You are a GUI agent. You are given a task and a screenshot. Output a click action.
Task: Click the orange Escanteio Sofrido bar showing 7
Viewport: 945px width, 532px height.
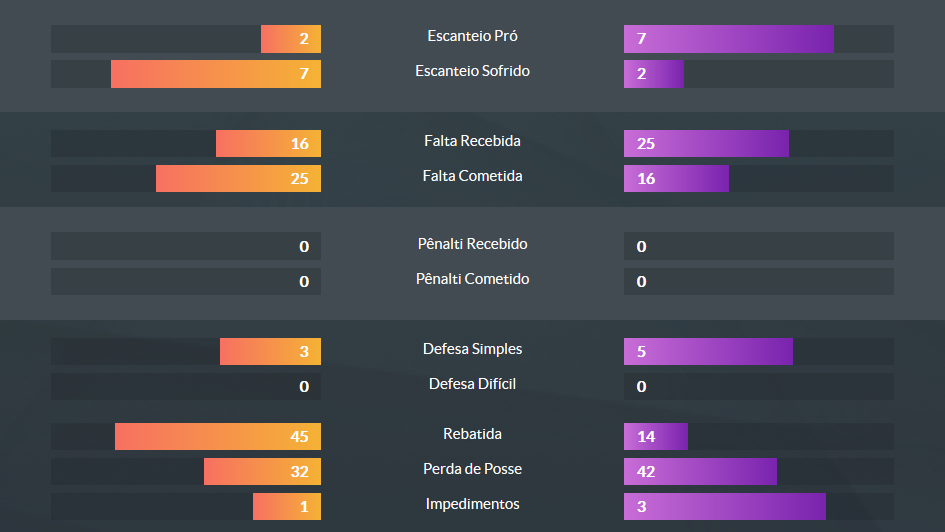coord(216,74)
